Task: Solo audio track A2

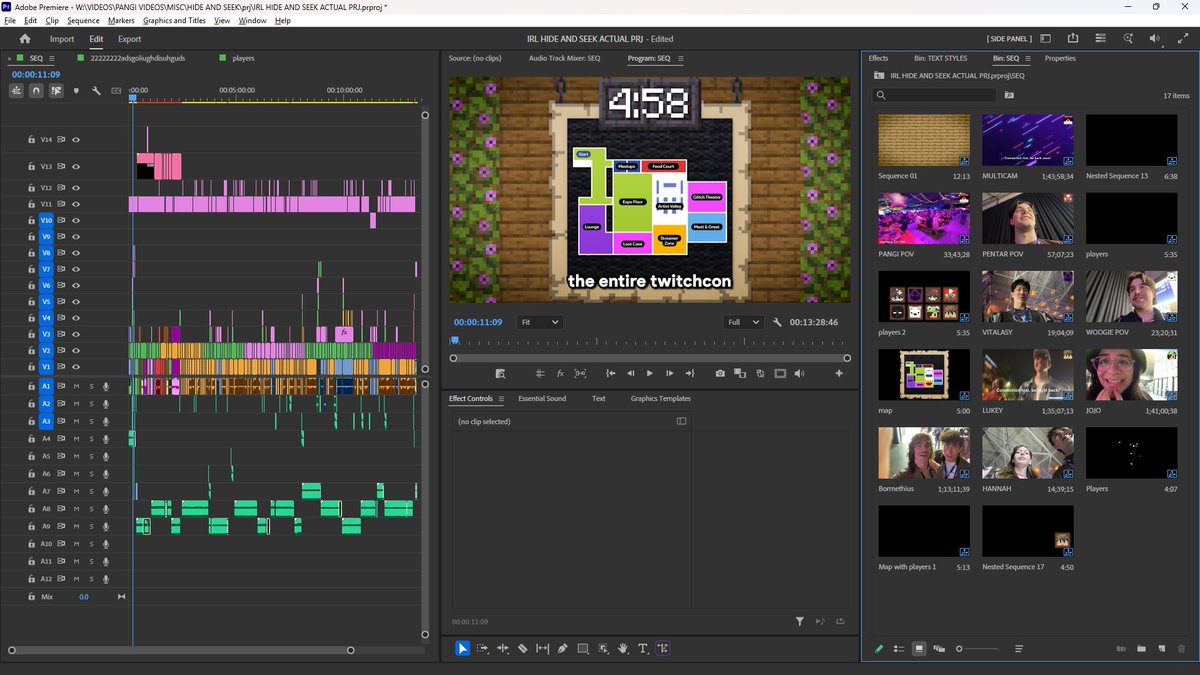Action: coord(91,403)
